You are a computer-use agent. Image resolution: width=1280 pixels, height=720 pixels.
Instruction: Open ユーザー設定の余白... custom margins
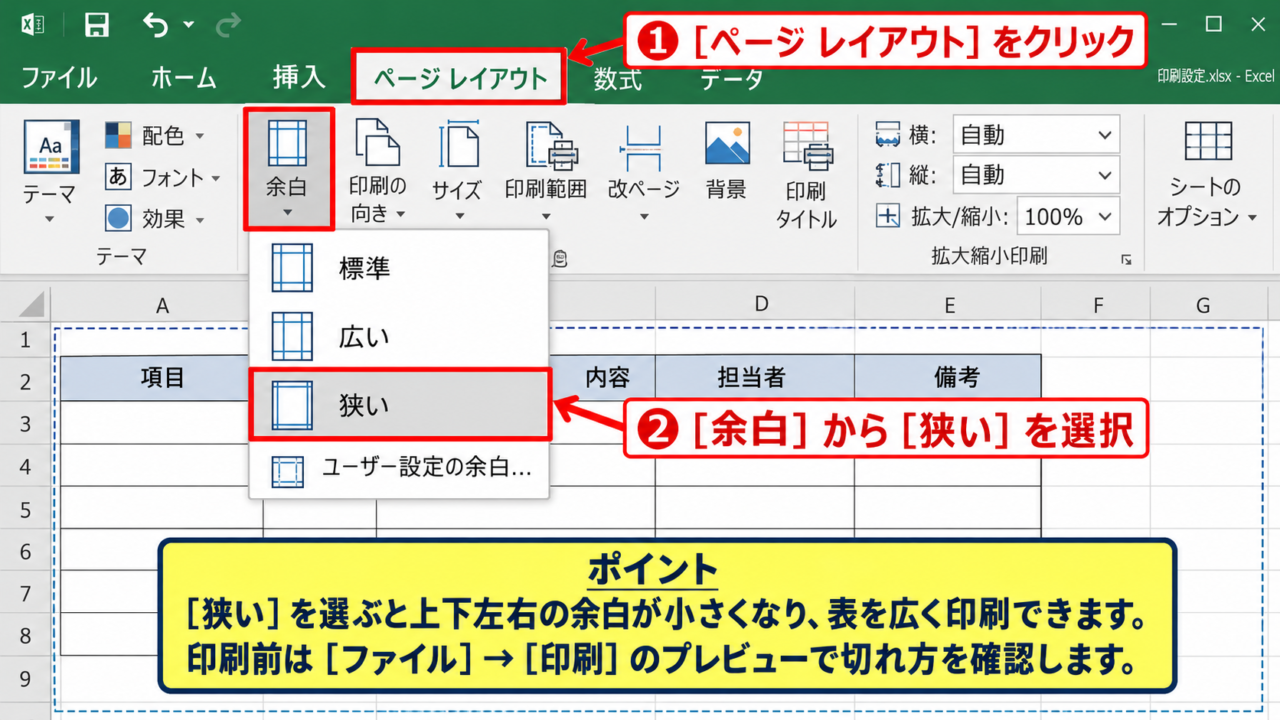pyautogui.click(x=399, y=469)
